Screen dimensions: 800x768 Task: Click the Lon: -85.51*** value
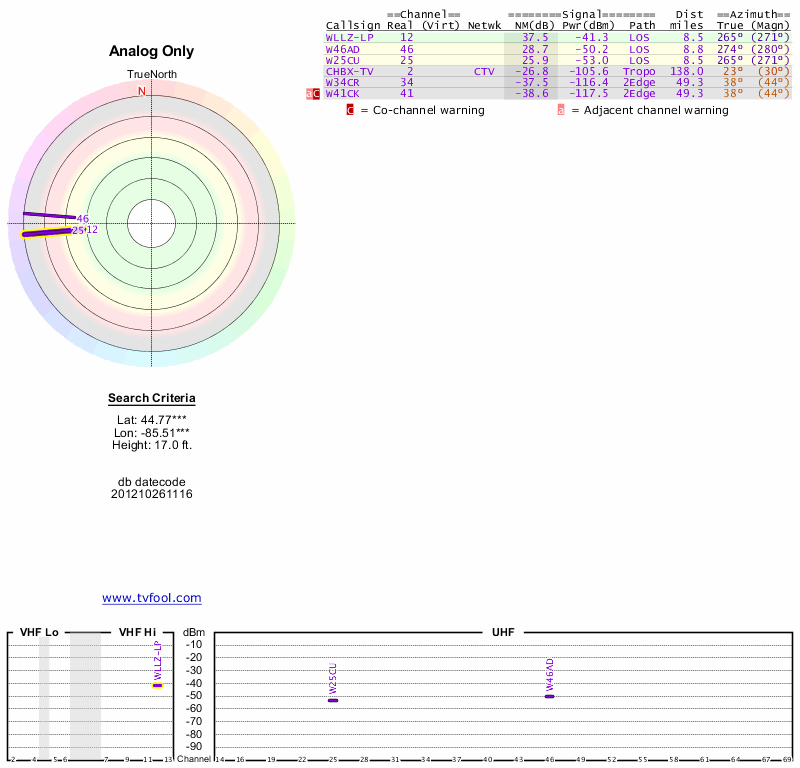point(152,433)
